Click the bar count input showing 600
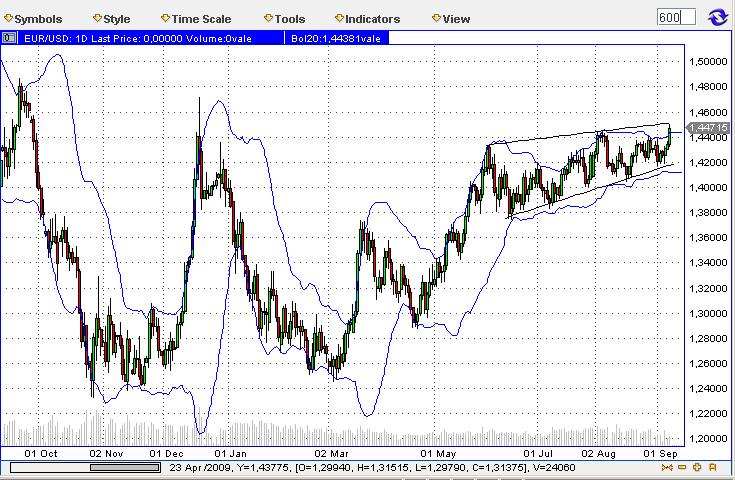Image resolution: width=735 pixels, height=480 pixels. point(676,17)
